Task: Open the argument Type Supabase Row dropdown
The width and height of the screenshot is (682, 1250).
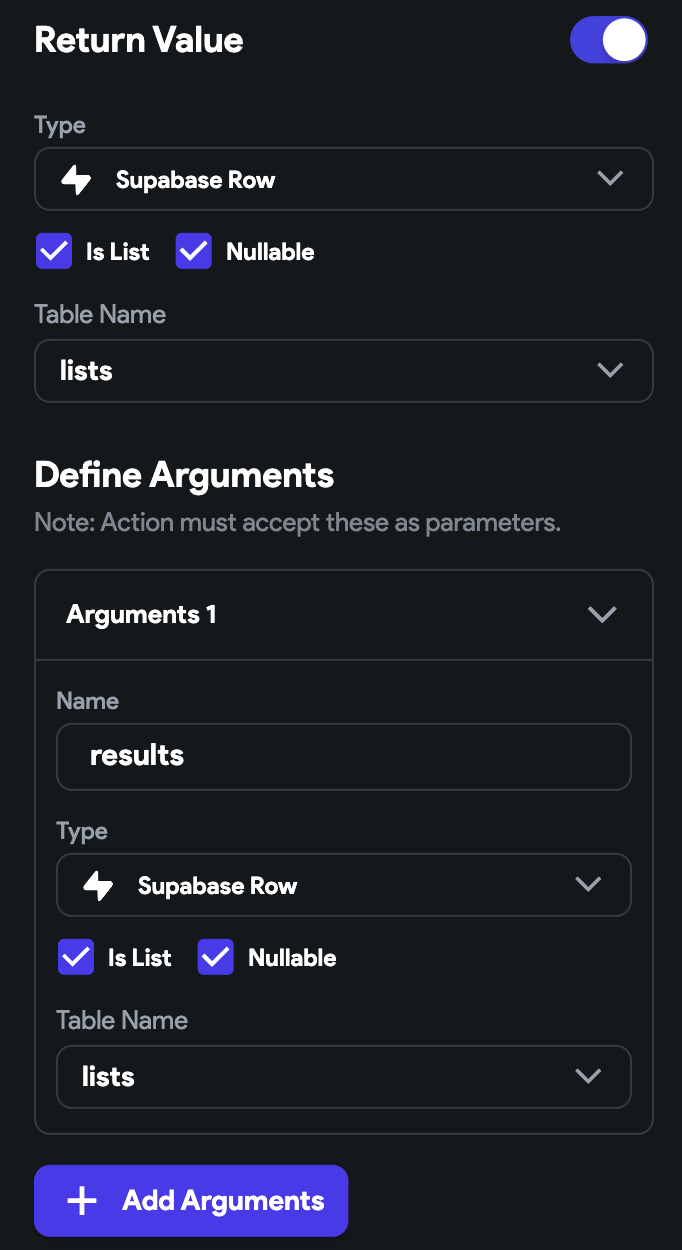Action: pyautogui.click(x=344, y=885)
